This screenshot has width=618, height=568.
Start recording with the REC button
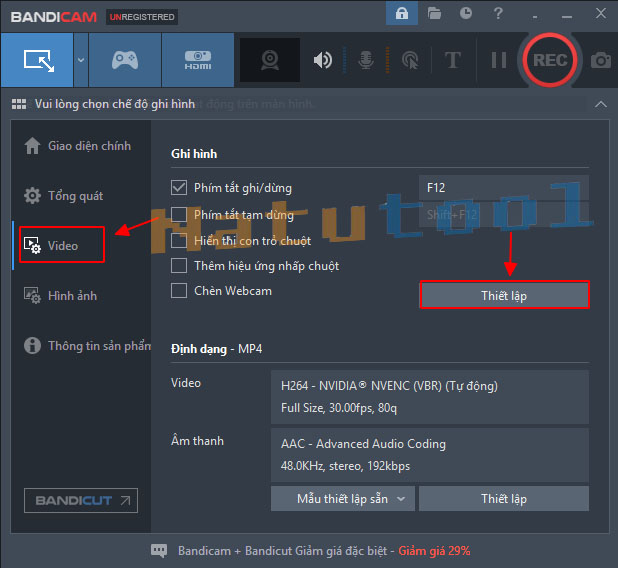pyautogui.click(x=550, y=60)
